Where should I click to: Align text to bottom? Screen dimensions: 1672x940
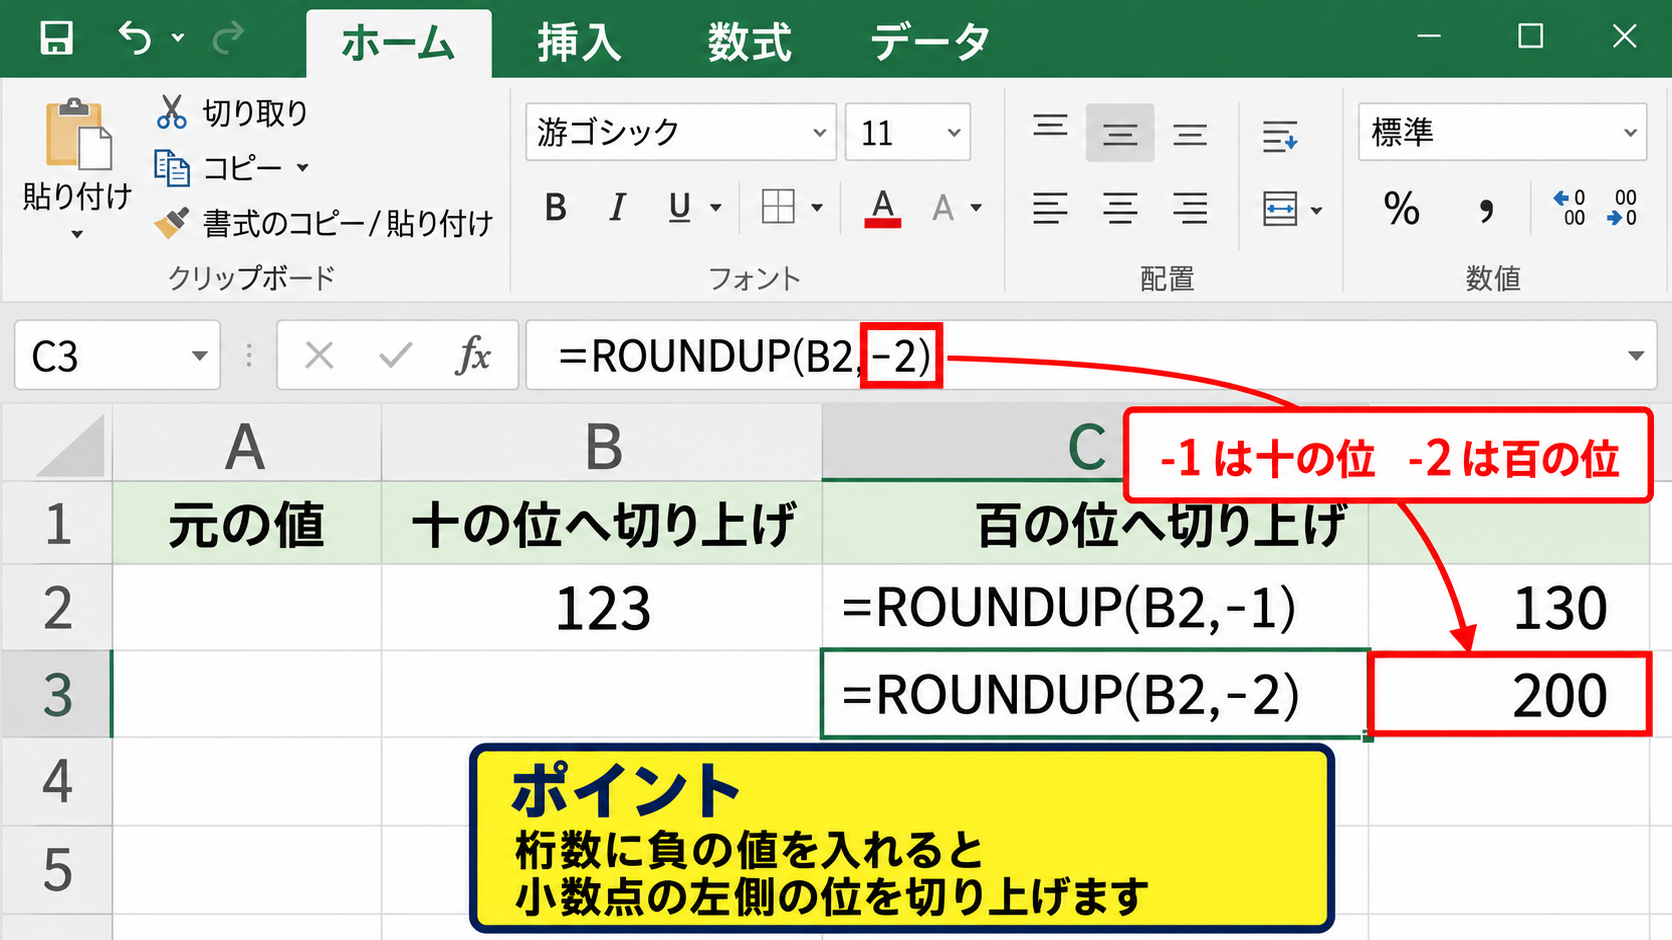[x=1190, y=135]
